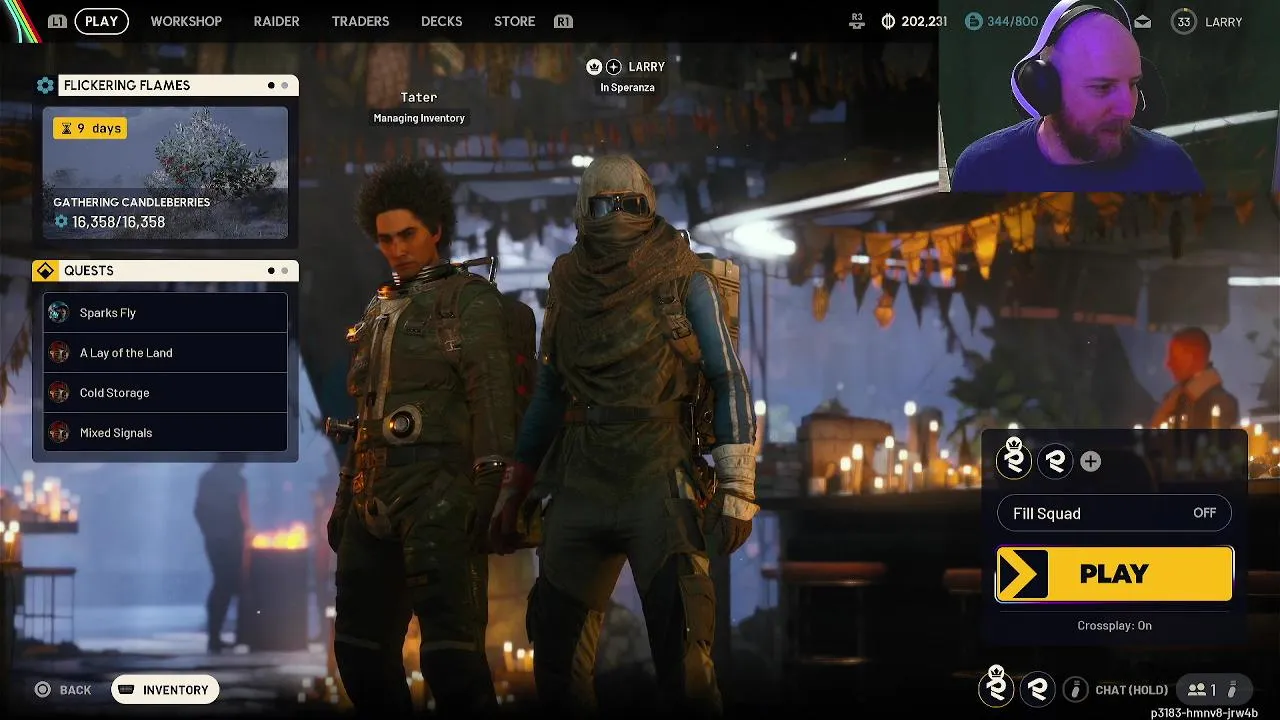Select the Mixed Signals quest

pos(165,433)
